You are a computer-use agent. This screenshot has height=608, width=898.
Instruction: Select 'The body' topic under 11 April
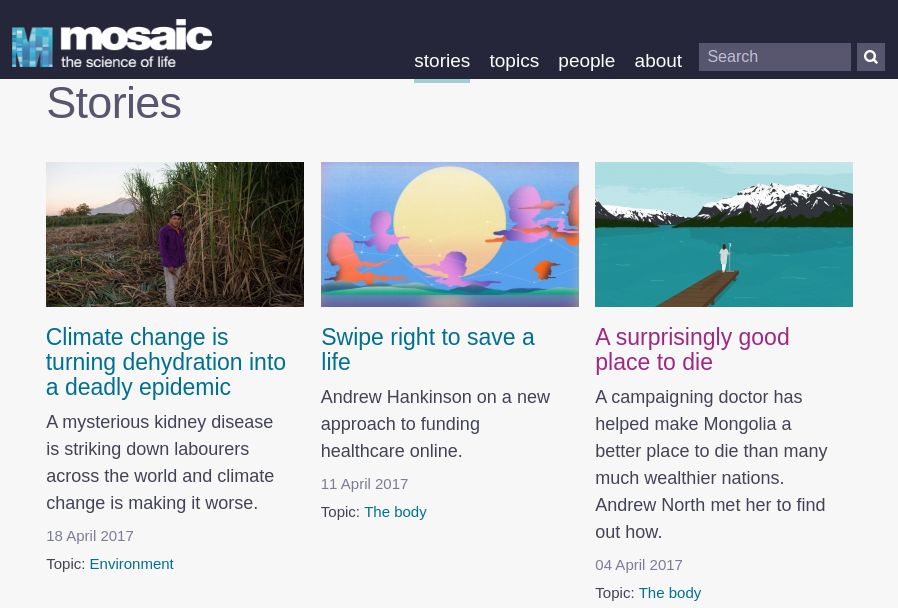[x=395, y=512]
